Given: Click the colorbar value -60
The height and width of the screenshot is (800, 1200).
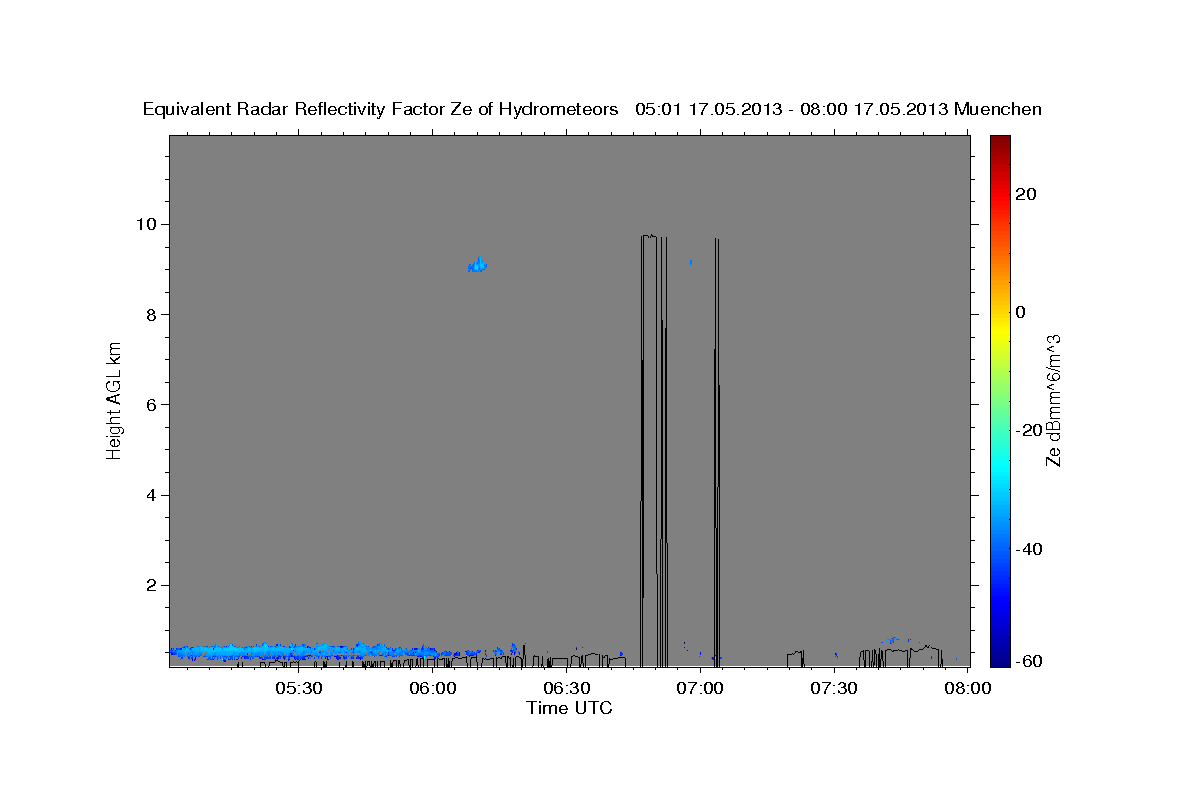Looking at the screenshot, I should [x=1028, y=661].
